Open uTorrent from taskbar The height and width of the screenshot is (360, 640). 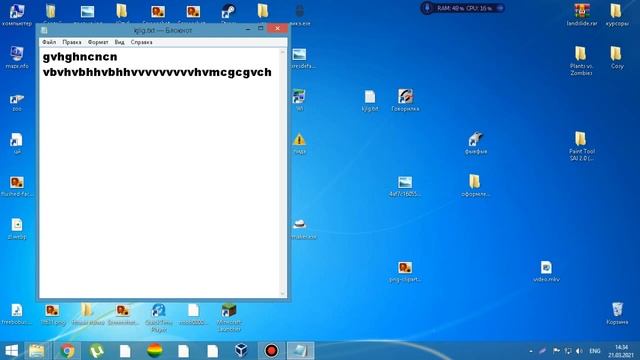tap(96, 351)
